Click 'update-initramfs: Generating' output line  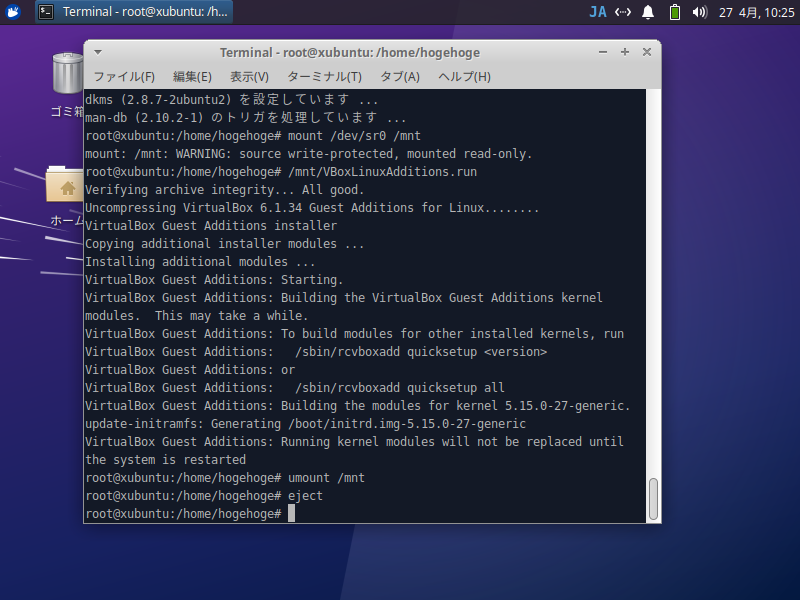[305, 424]
